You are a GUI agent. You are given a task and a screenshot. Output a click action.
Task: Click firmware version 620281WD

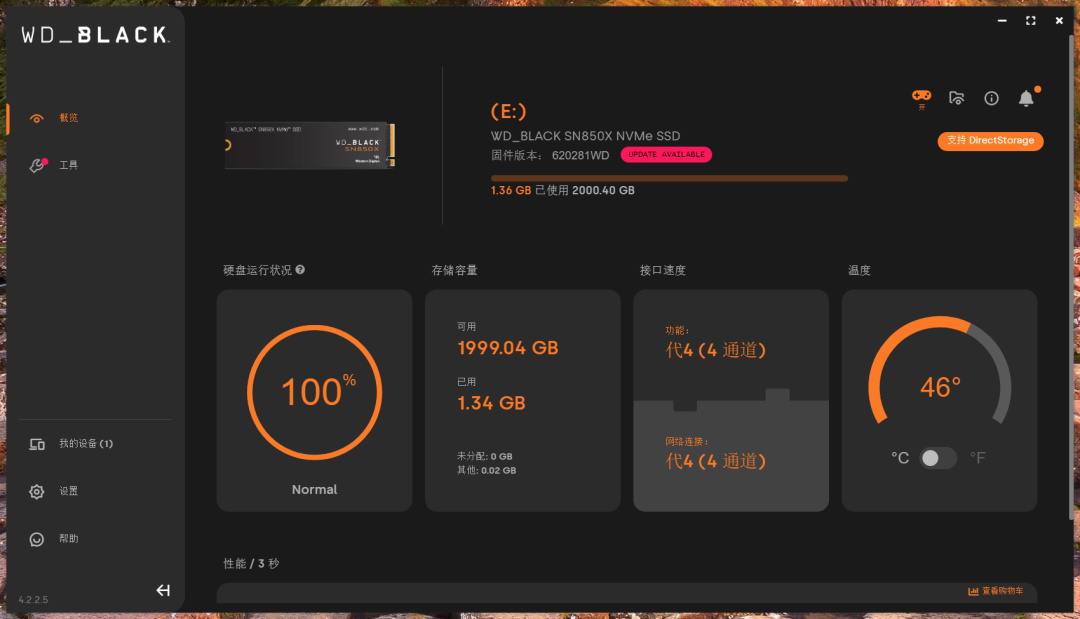[581, 156]
